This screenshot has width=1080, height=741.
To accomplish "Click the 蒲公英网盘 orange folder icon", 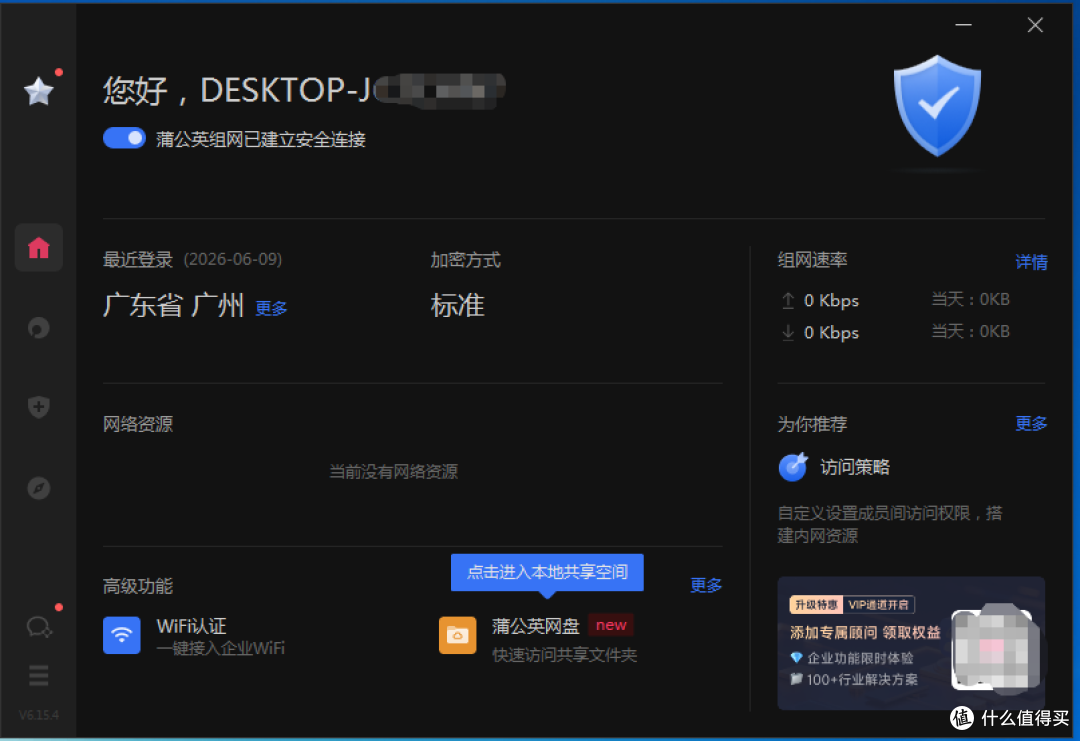I will pos(457,635).
